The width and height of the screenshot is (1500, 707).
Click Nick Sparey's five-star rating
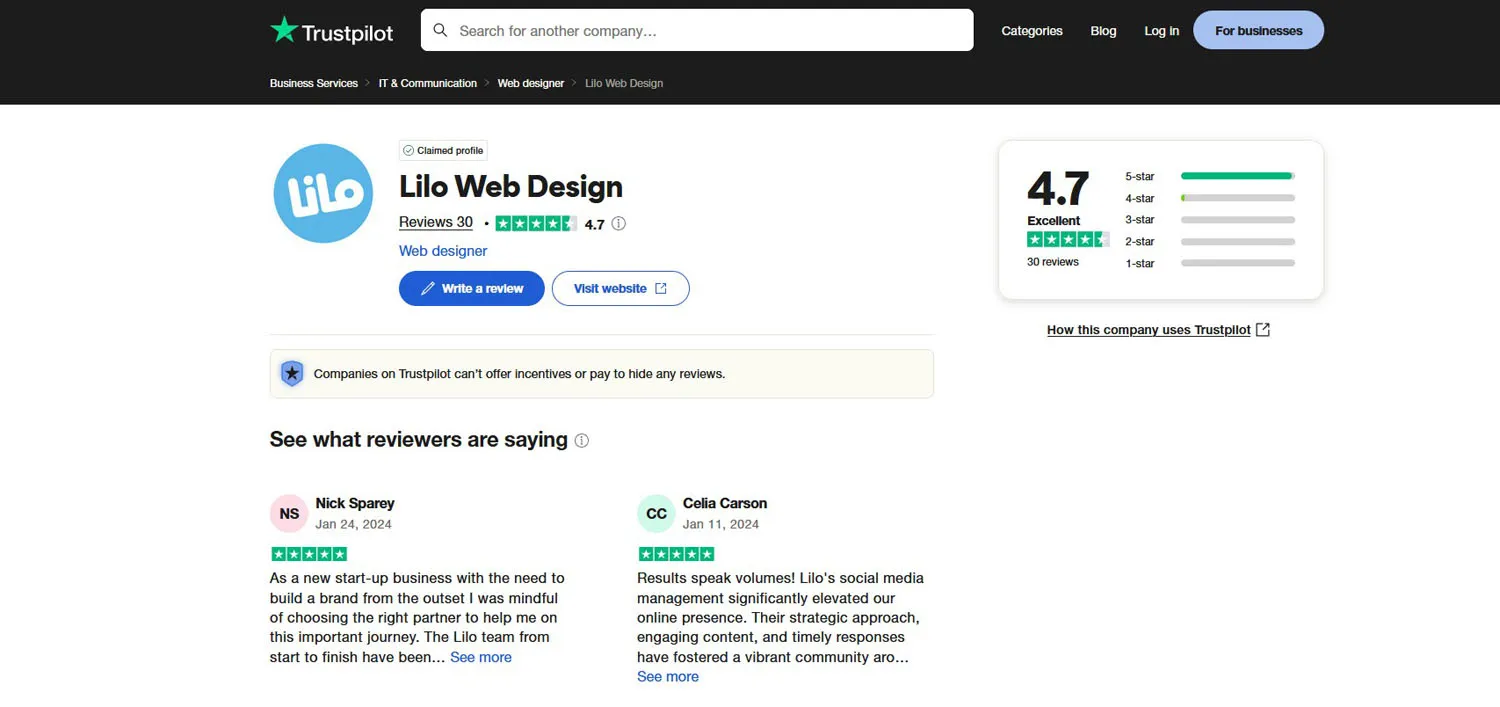pyautogui.click(x=309, y=554)
